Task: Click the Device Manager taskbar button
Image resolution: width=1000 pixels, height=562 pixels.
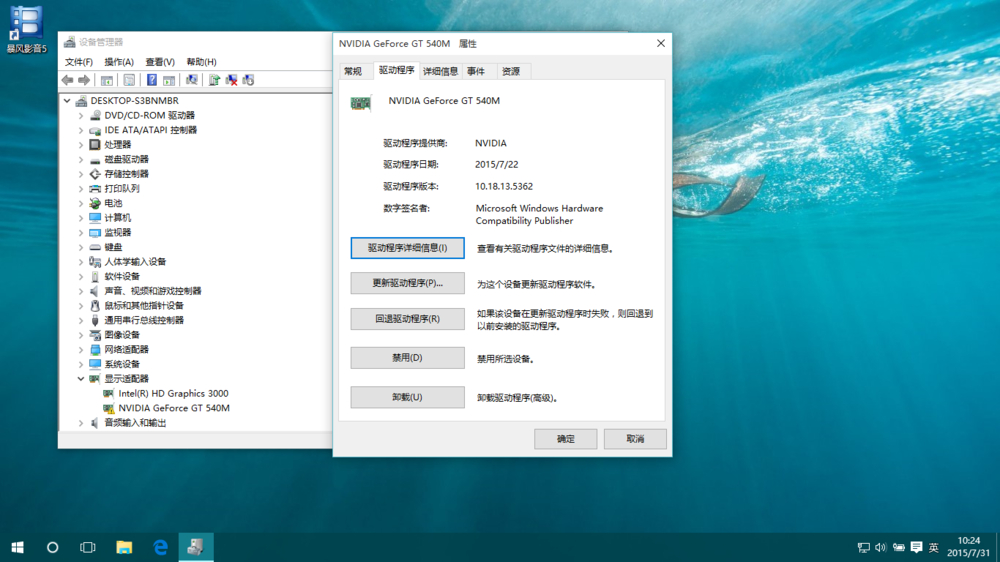Action: point(196,547)
